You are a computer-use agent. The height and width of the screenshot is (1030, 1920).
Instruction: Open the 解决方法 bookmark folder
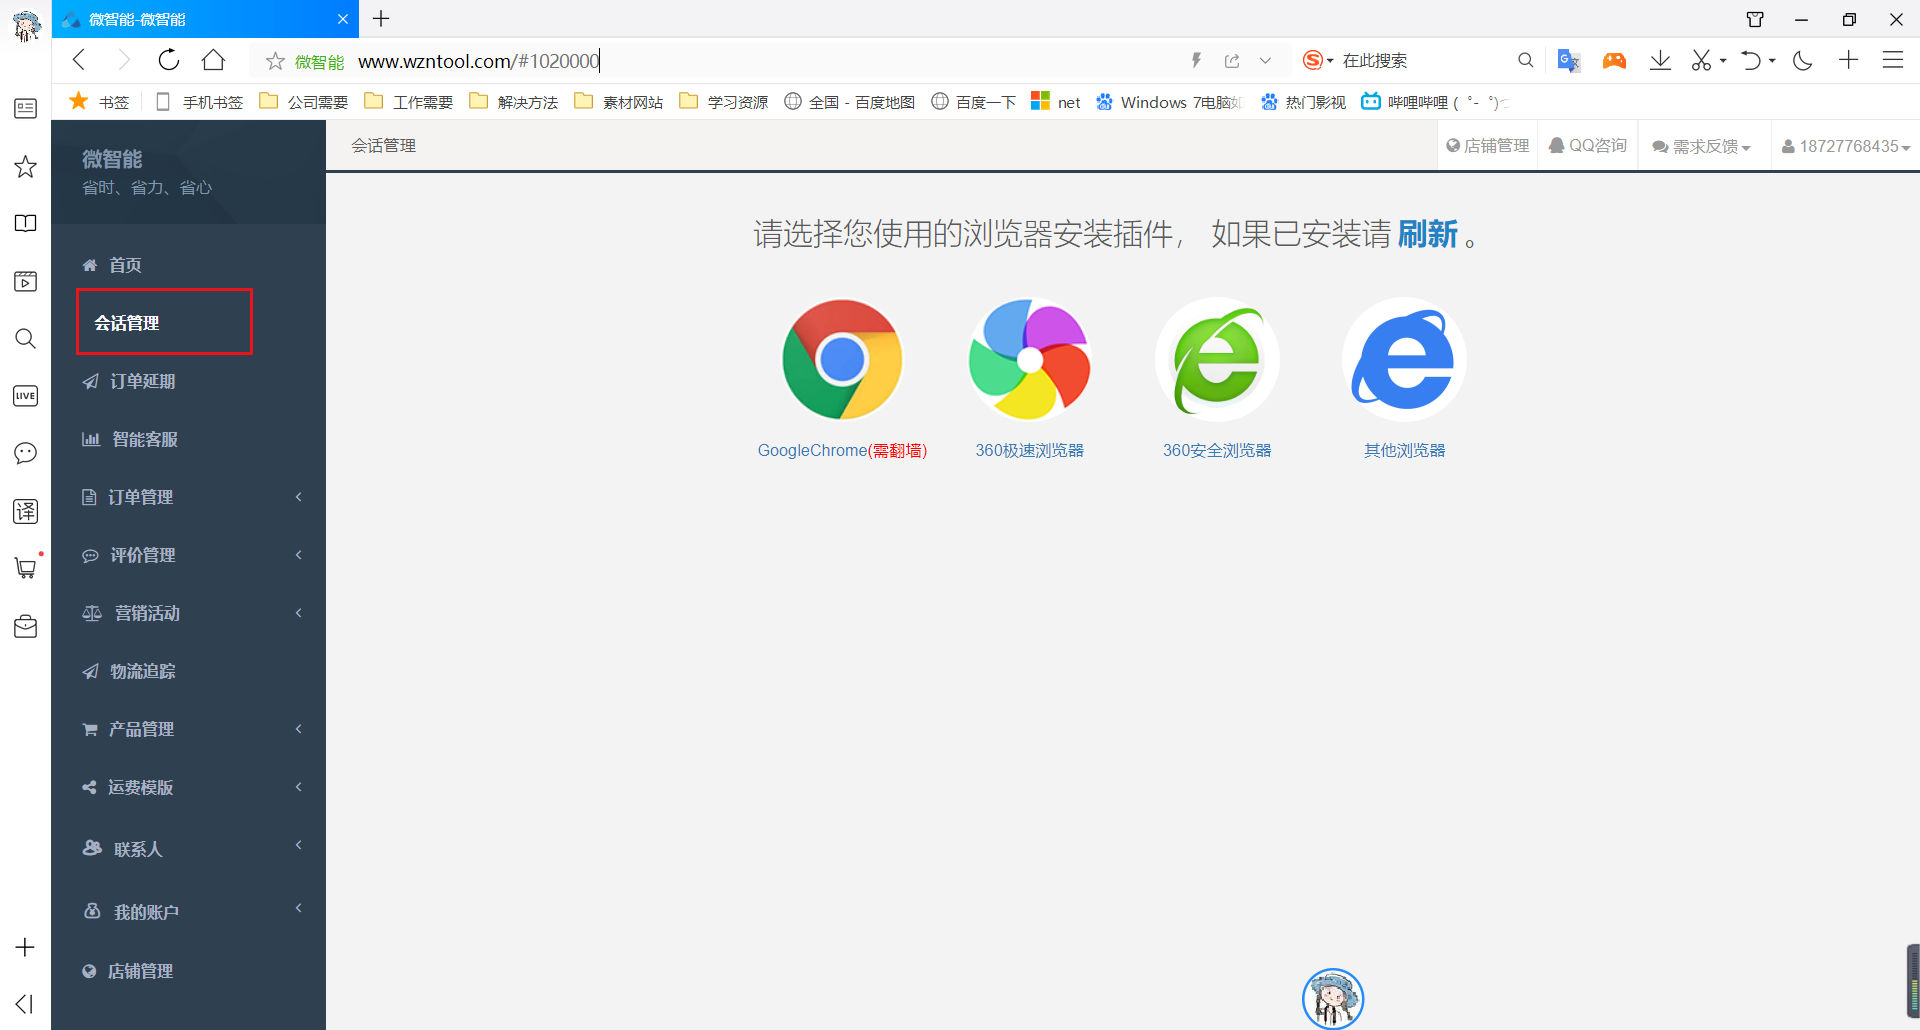[514, 102]
